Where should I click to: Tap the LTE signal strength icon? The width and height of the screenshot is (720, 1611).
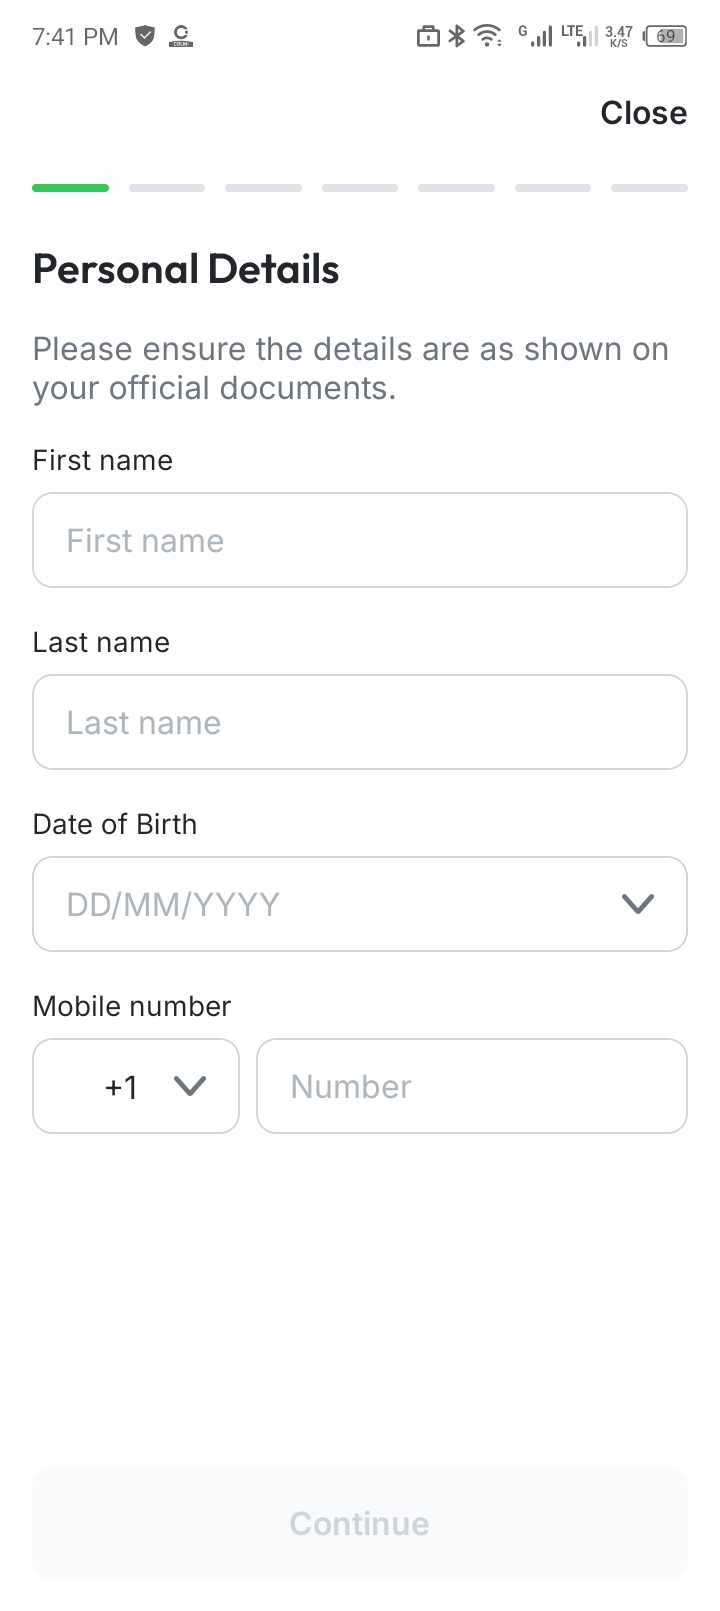(x=578, y=36)
